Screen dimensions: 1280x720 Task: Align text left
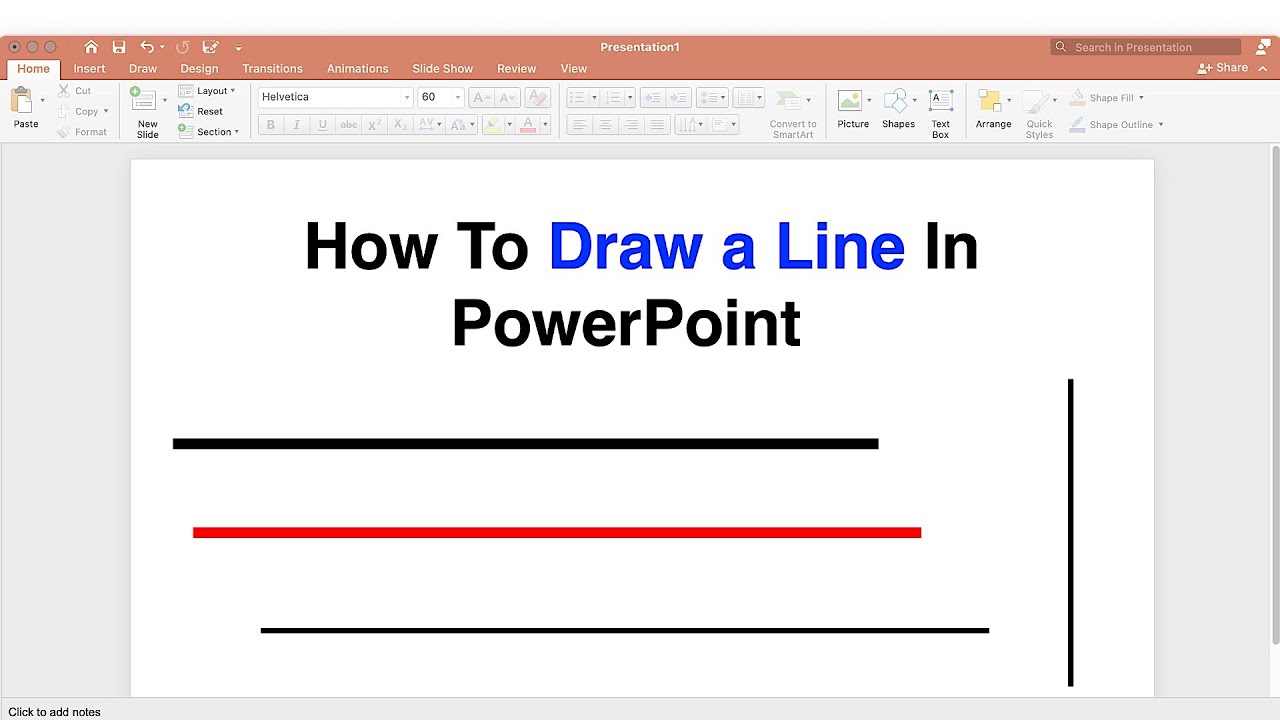coord(579,125)
